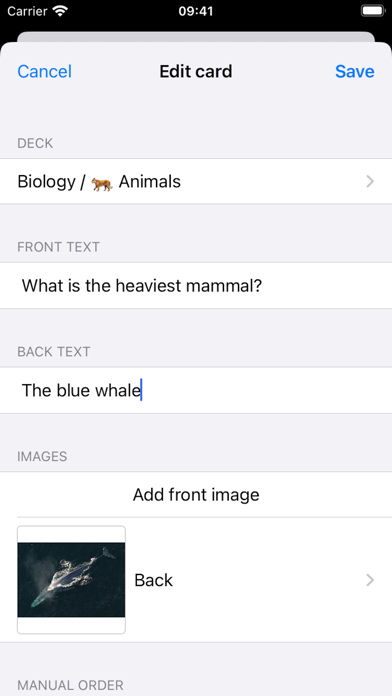Click the Edit card title

click(196, 71)
